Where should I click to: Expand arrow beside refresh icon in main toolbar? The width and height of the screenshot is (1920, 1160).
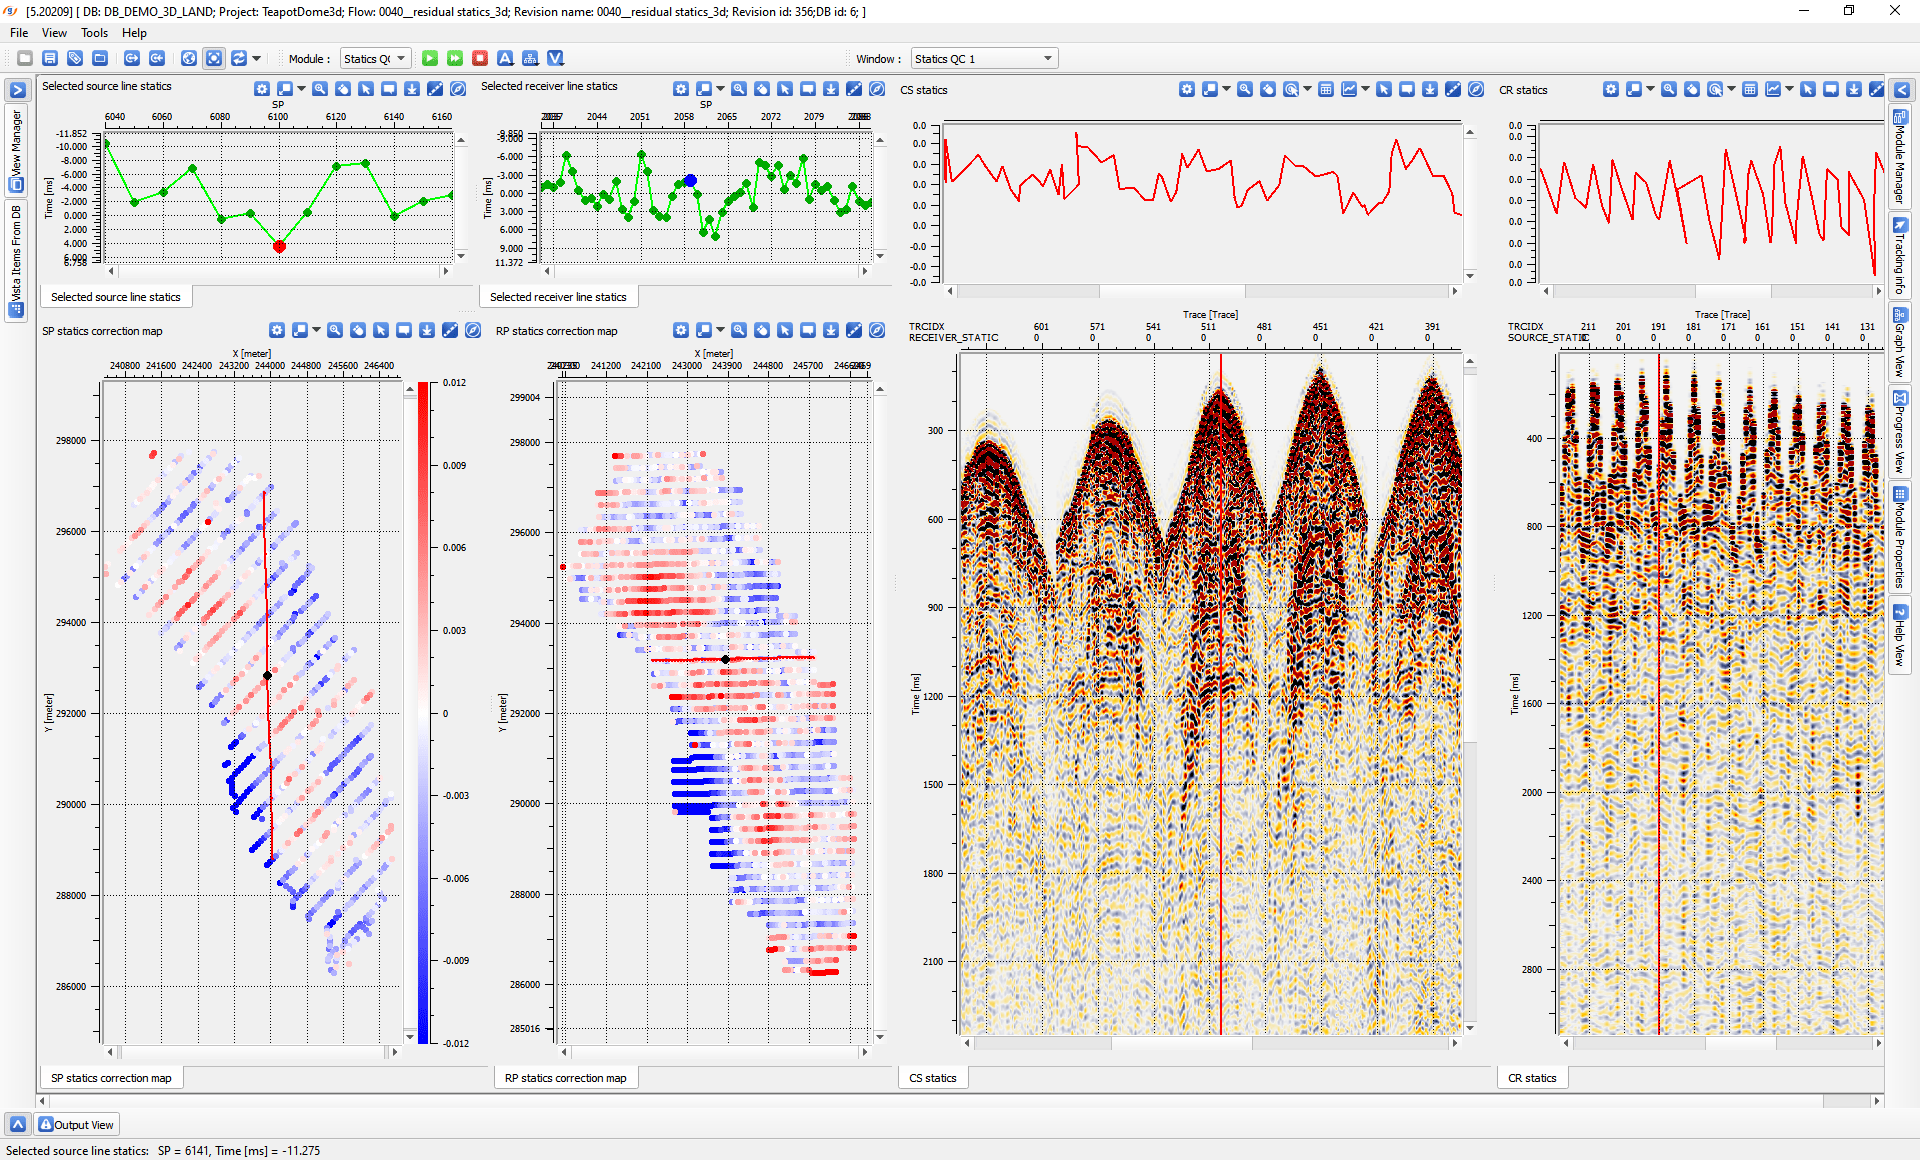point(257,59)
